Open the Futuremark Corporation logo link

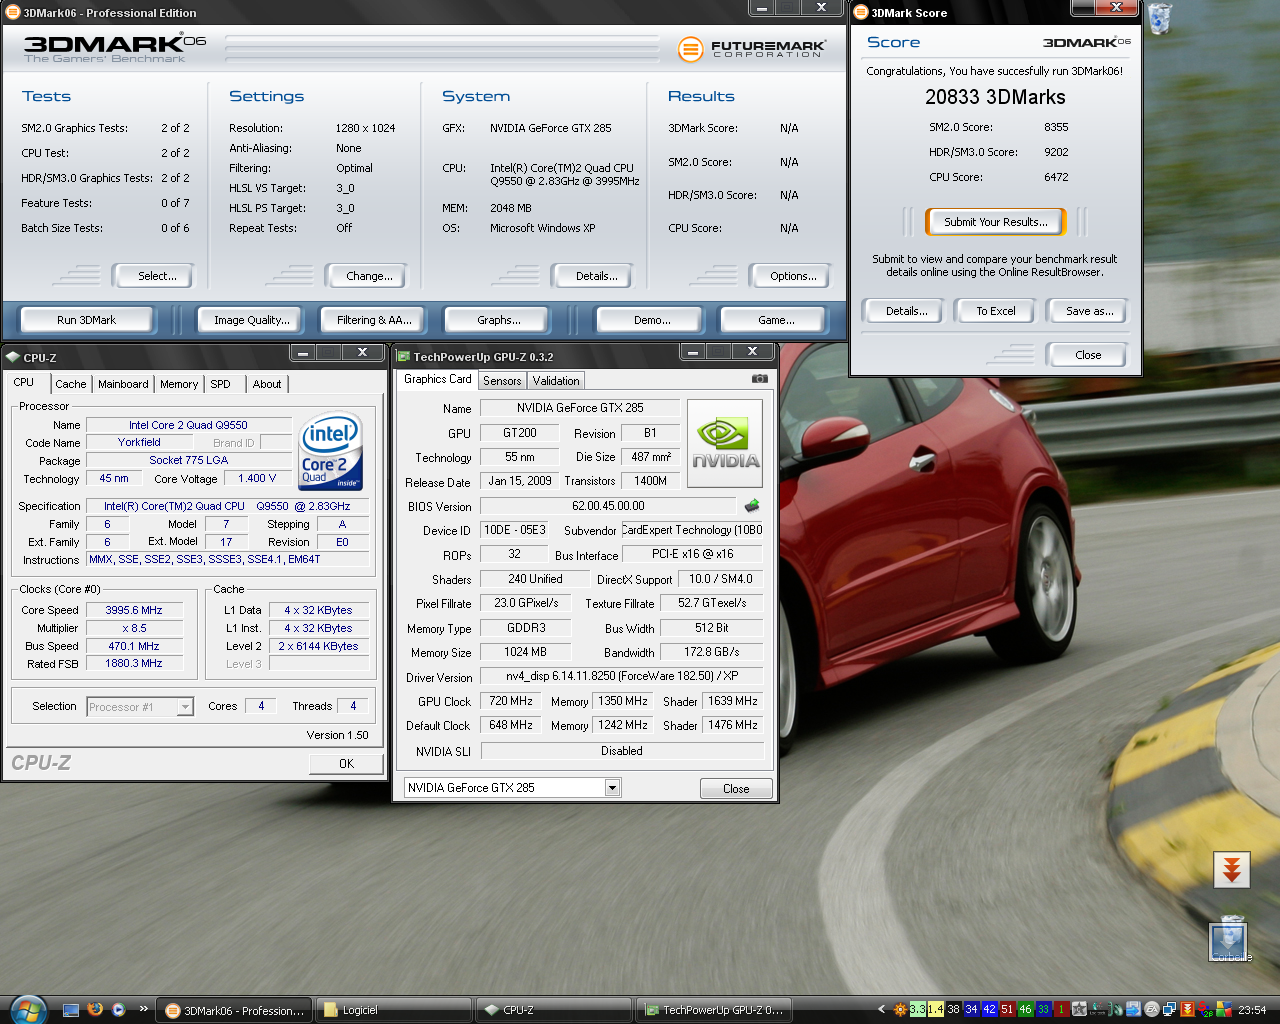tap(752, 48)
